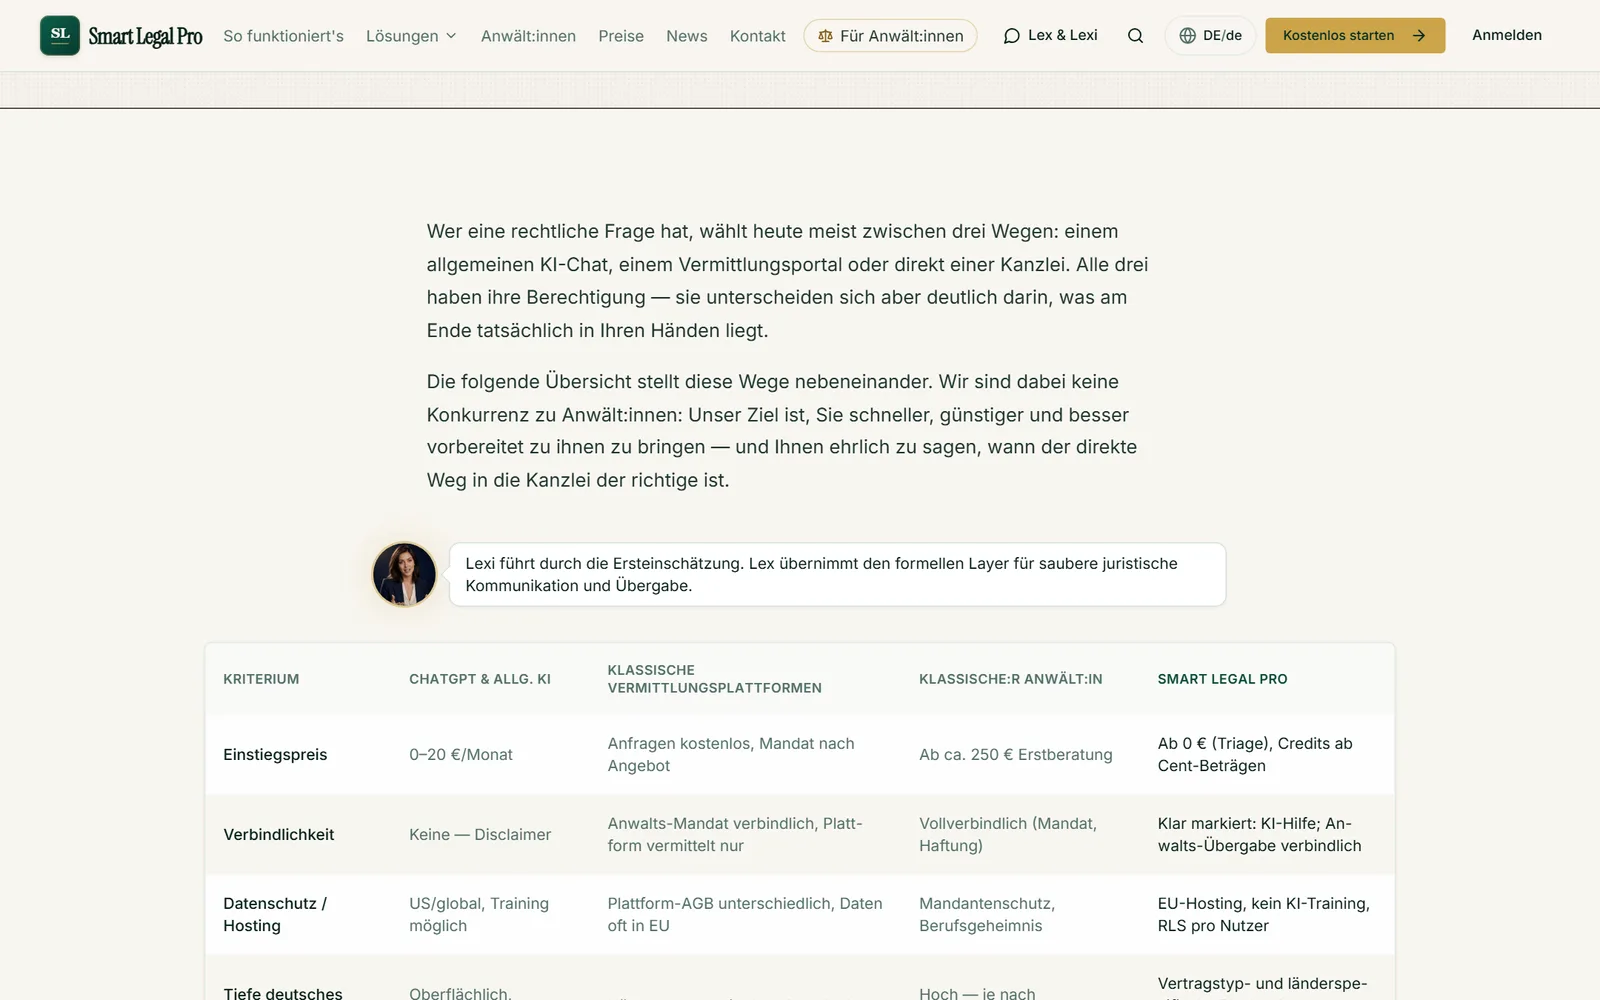Click the Datenschutz / Hosting row label
The width and height of the screenshot is (1600, 1000).
pyautogui.click(x=275, y=914)
